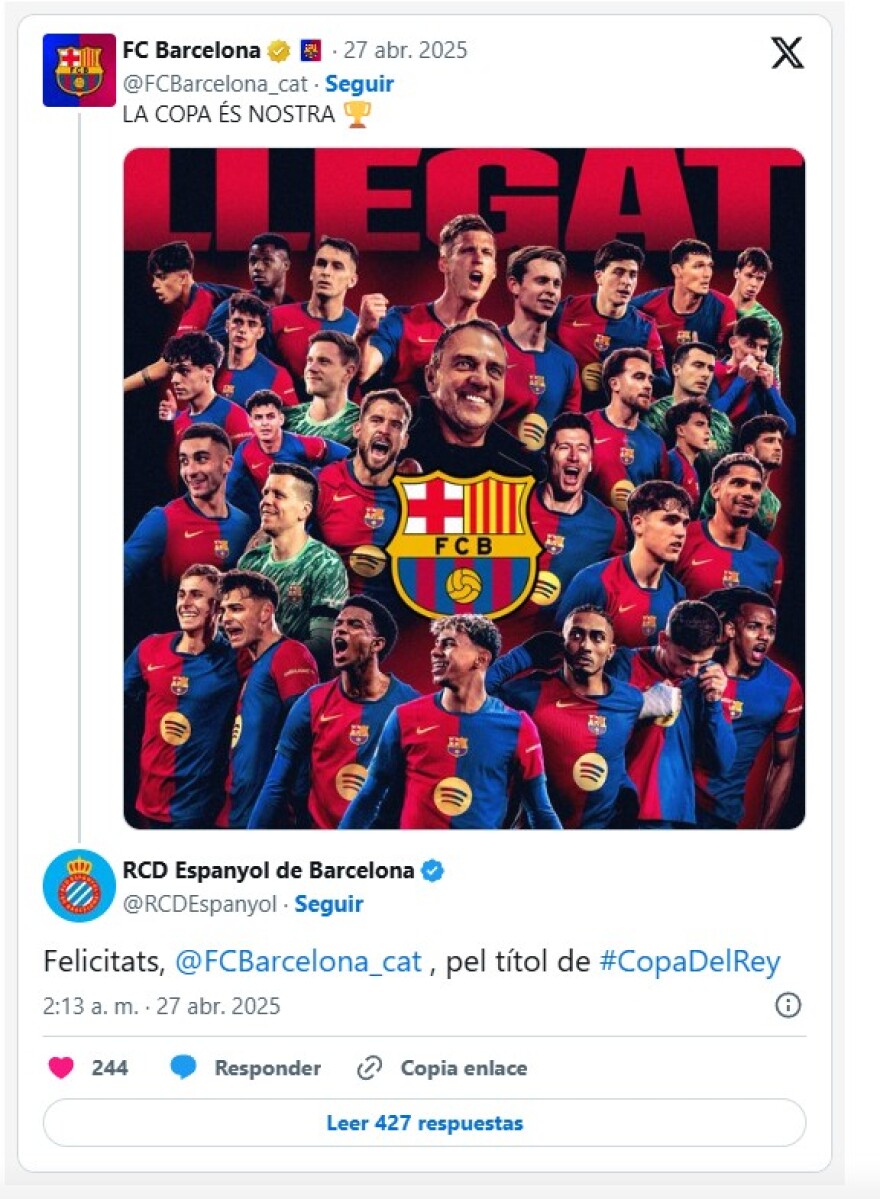Click the X logo in the corner
This screenshot has width=880, height=1199.
(787, 52)
